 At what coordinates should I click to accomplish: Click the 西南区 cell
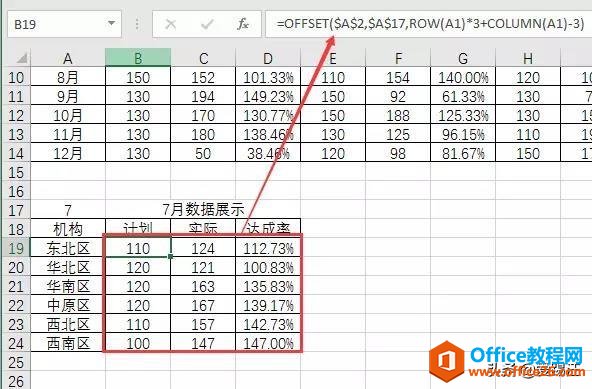(68, 343)
